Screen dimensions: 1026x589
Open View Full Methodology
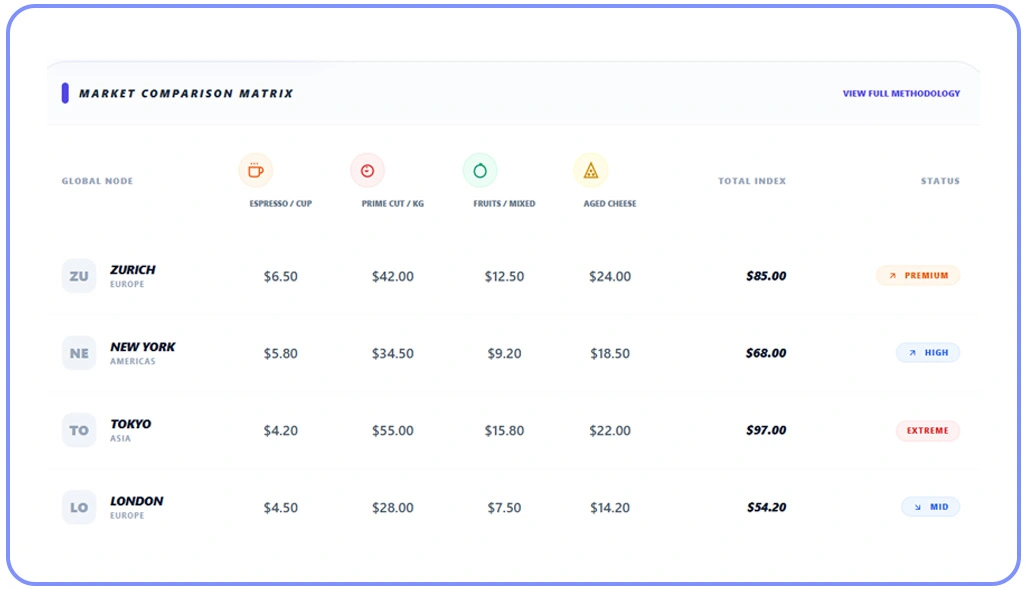(902, 93)
